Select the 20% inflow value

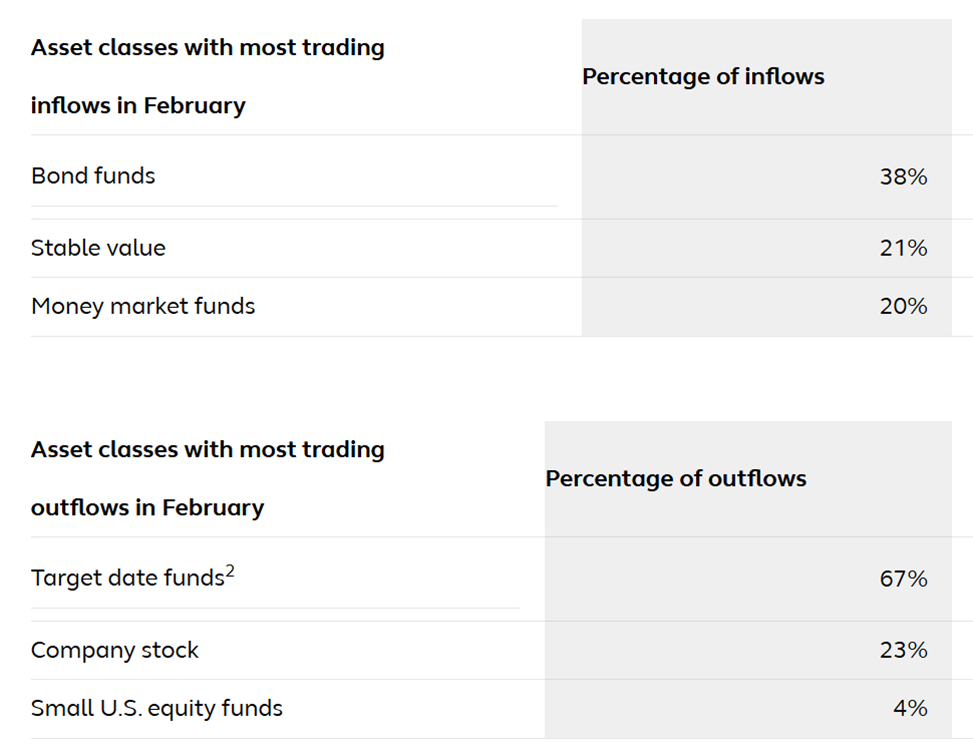(903, 306)
